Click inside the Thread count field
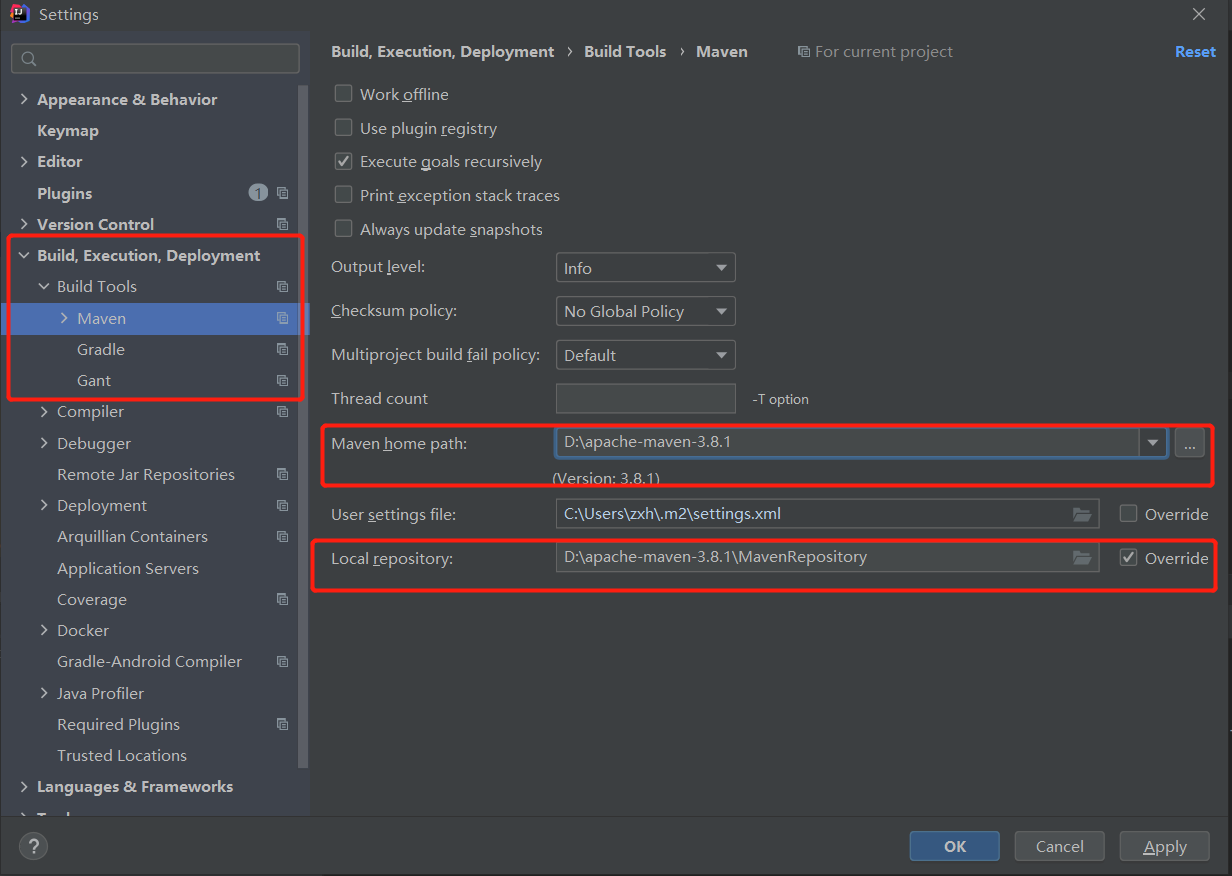The width and height of the screenshot is (1232, 876). click(x=645, y=398)
